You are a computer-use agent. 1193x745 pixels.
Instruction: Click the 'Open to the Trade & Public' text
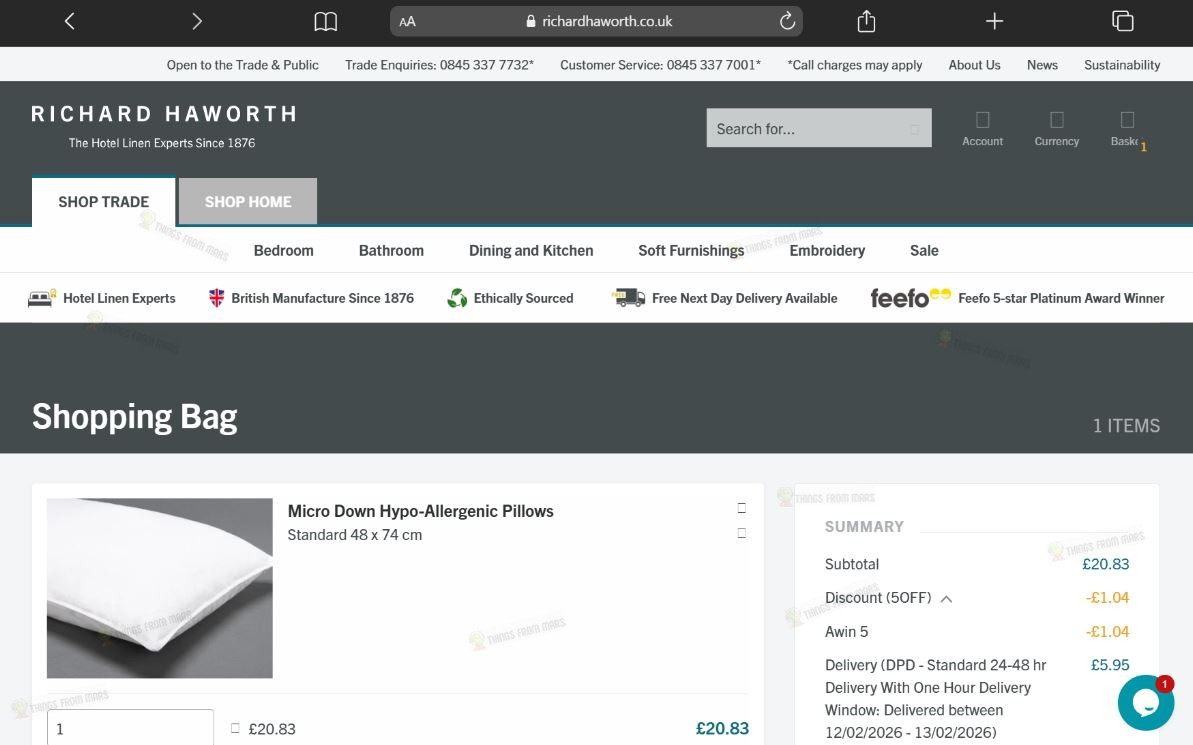pyautogui.click(x=243, y=65)
